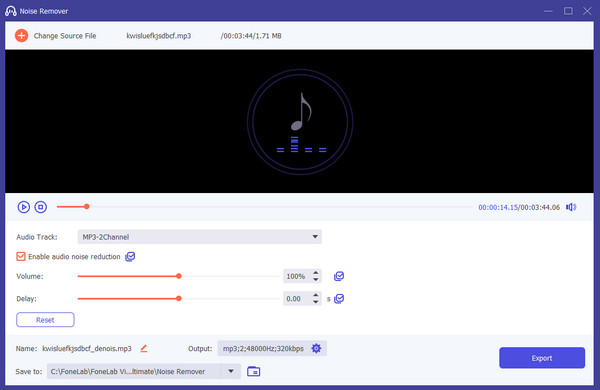Click the Reset button
Viewport: 600px width, 390px height.
click(x=45, y=320)
